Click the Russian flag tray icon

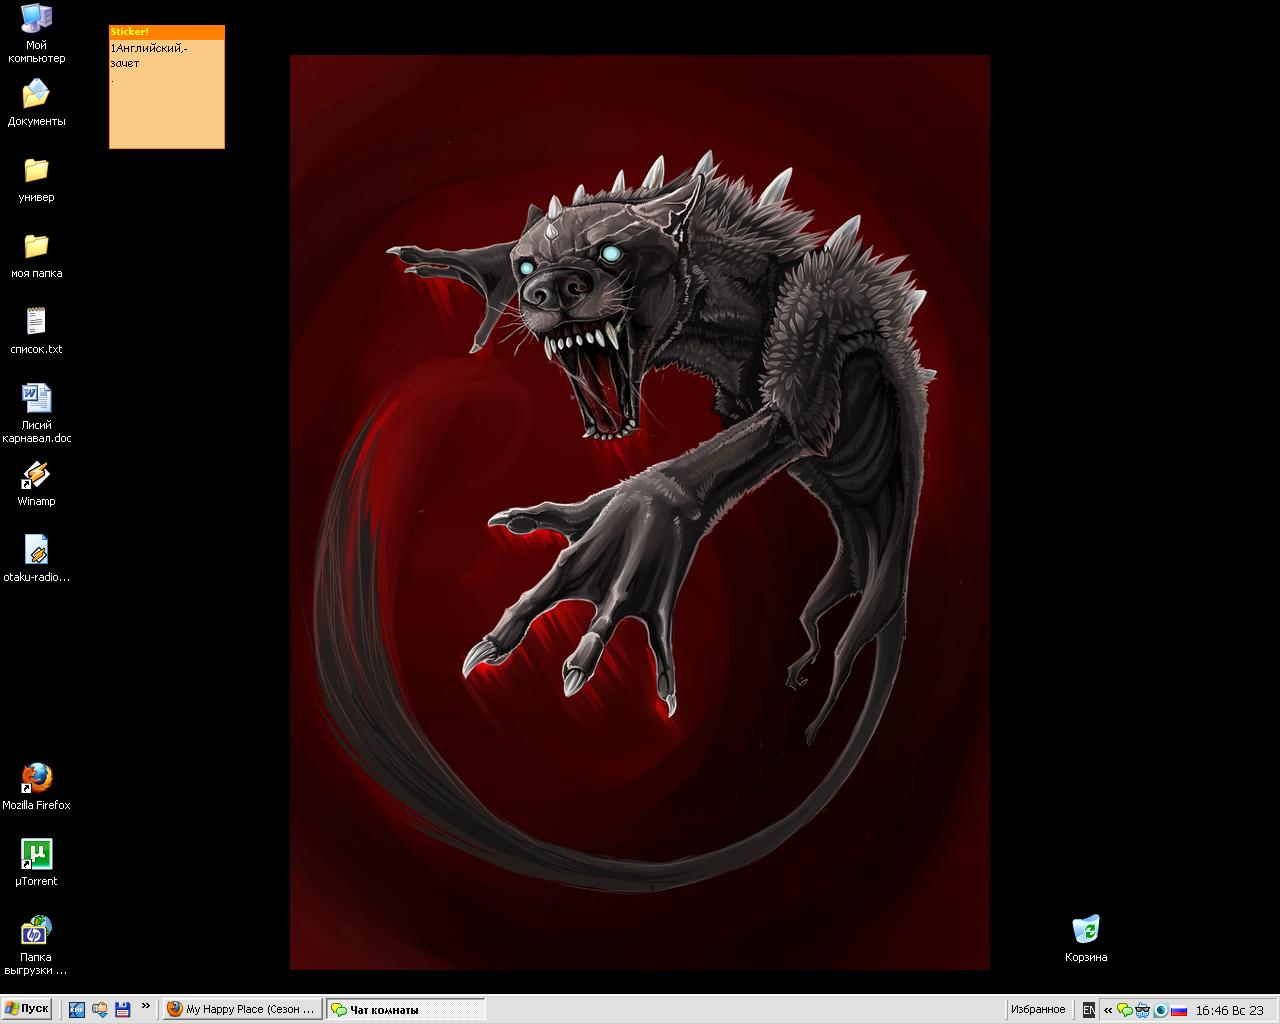[1179, 1010]
